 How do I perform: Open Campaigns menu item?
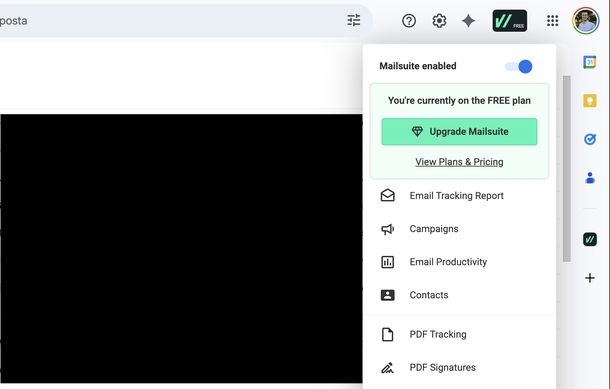pos(459,229)
